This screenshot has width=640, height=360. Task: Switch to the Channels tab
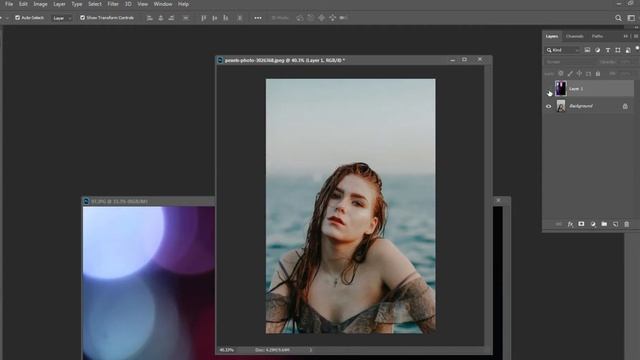(575, 36)
